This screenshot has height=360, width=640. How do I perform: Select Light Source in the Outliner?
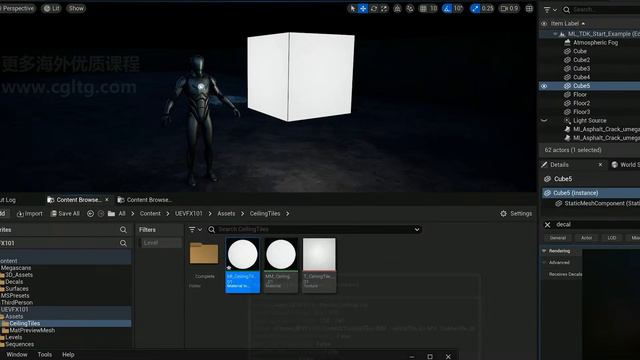589,121
